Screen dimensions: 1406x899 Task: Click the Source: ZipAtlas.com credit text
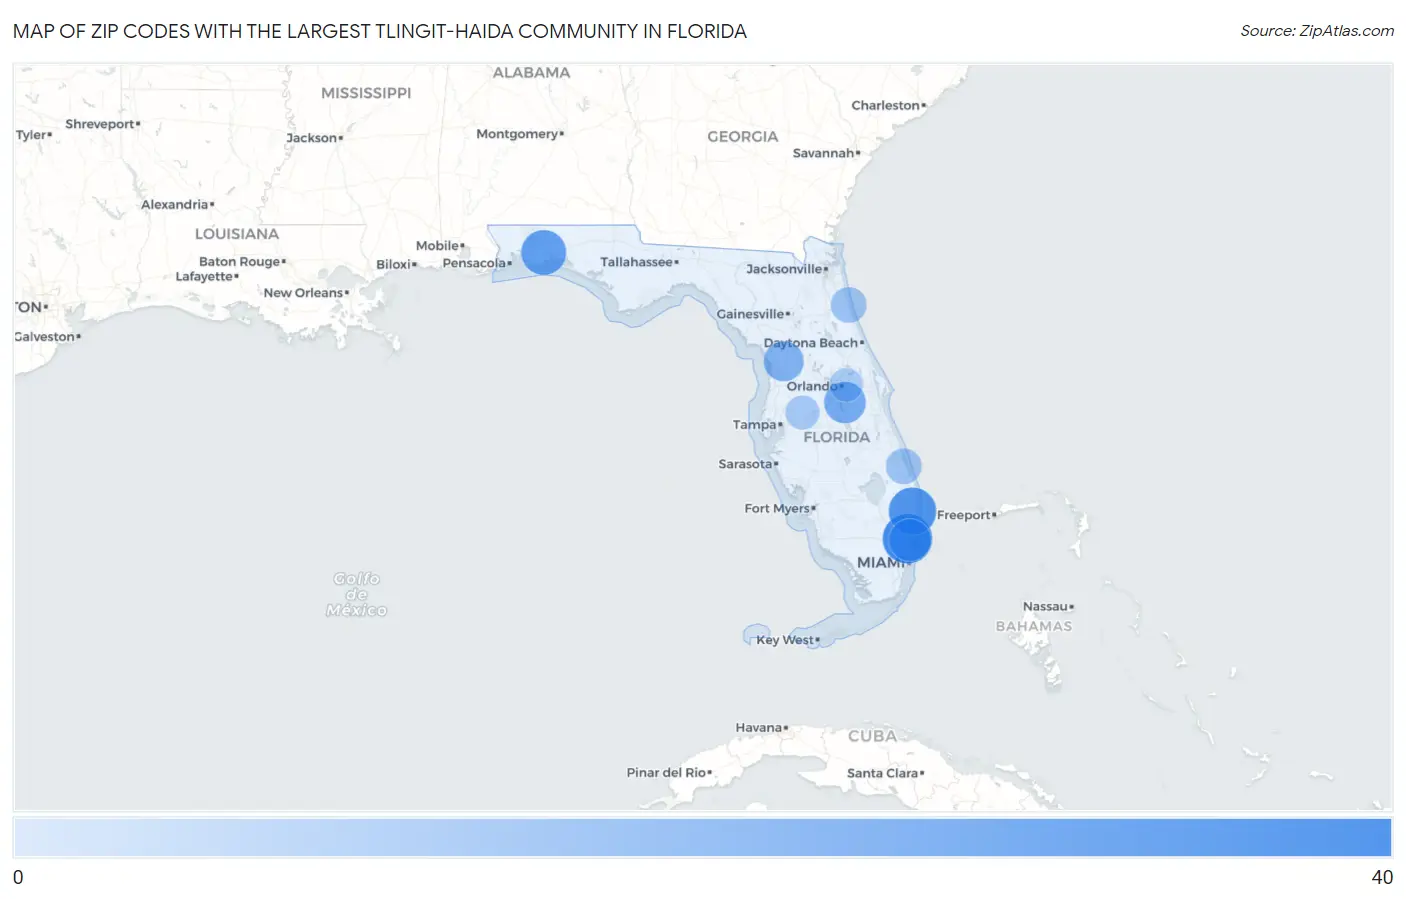pyautogui.click(x=1317, y=31)
